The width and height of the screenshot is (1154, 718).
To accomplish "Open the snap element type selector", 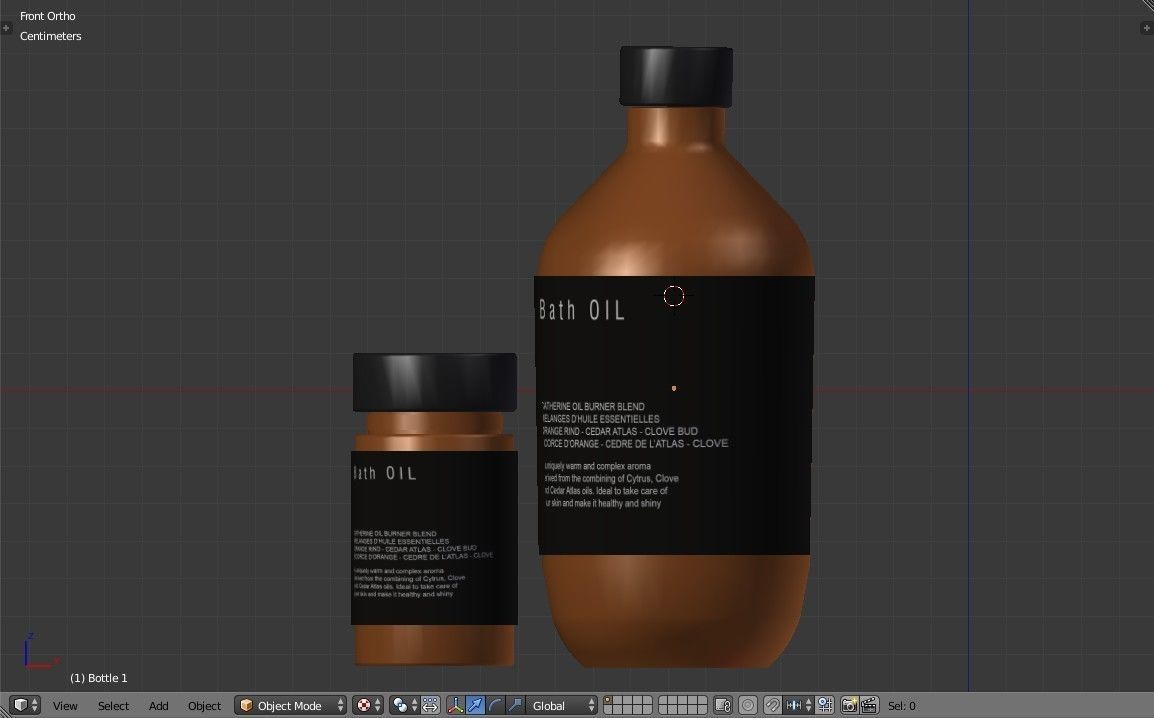I will 799,705.
